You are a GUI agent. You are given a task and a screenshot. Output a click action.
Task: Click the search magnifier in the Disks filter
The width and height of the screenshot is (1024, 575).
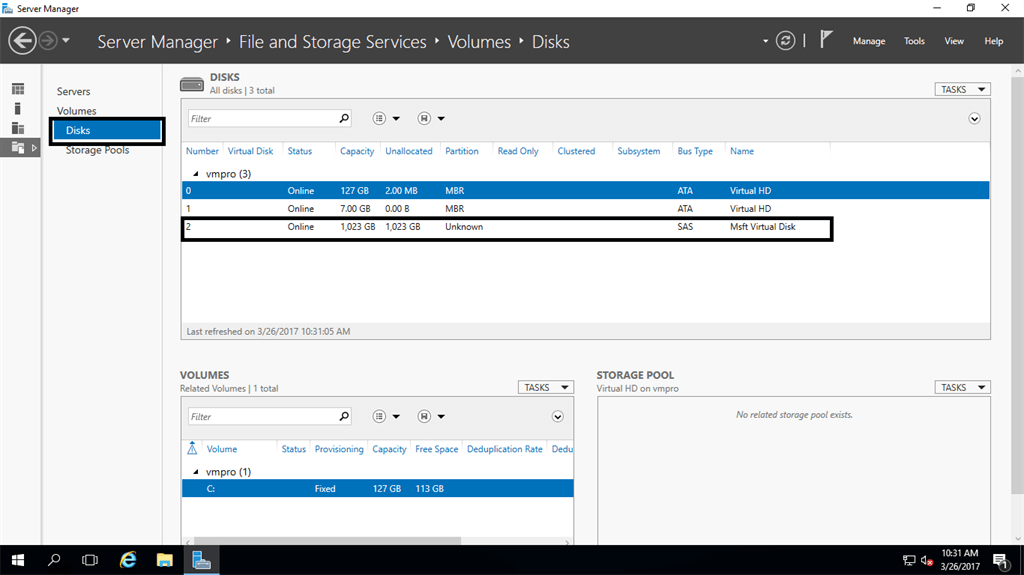344,118
